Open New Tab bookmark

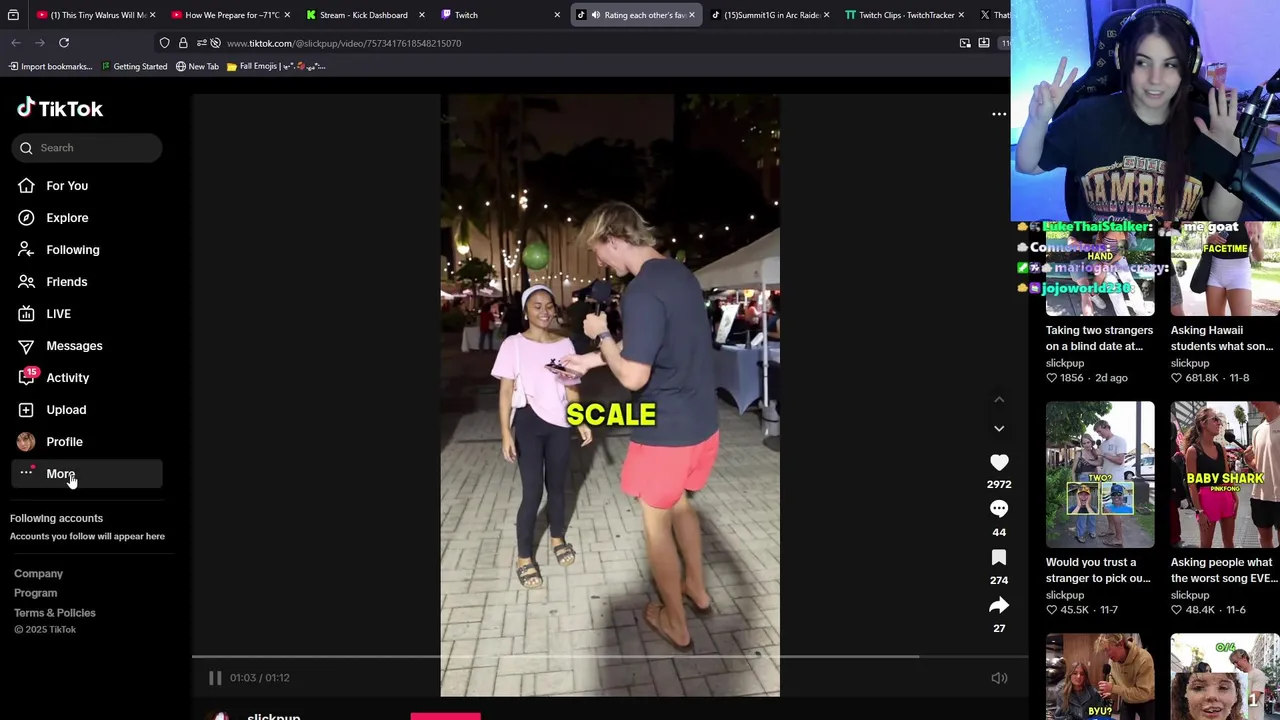(x=197, y=67)
